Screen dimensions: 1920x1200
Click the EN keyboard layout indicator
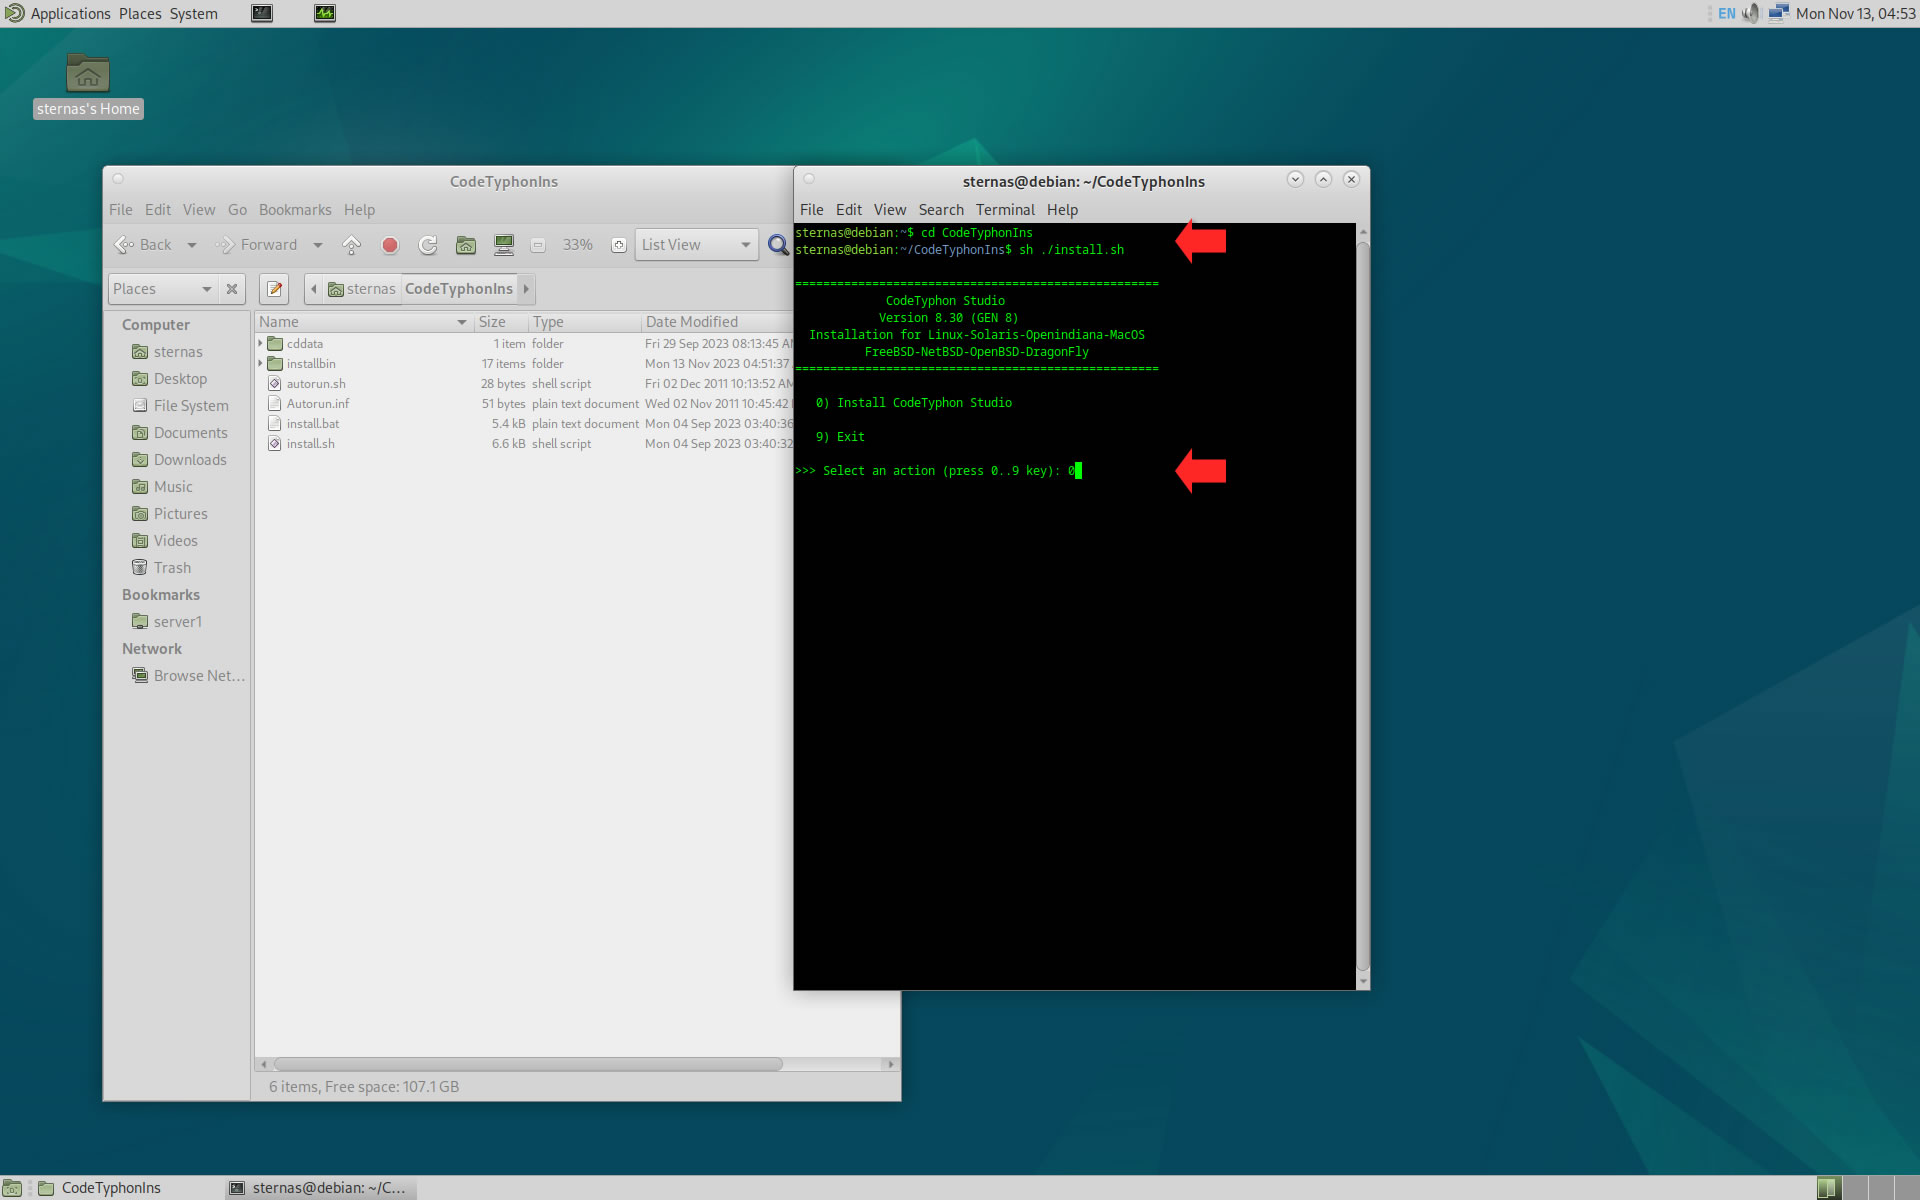pyautogui.click(x=1727, y=13)
